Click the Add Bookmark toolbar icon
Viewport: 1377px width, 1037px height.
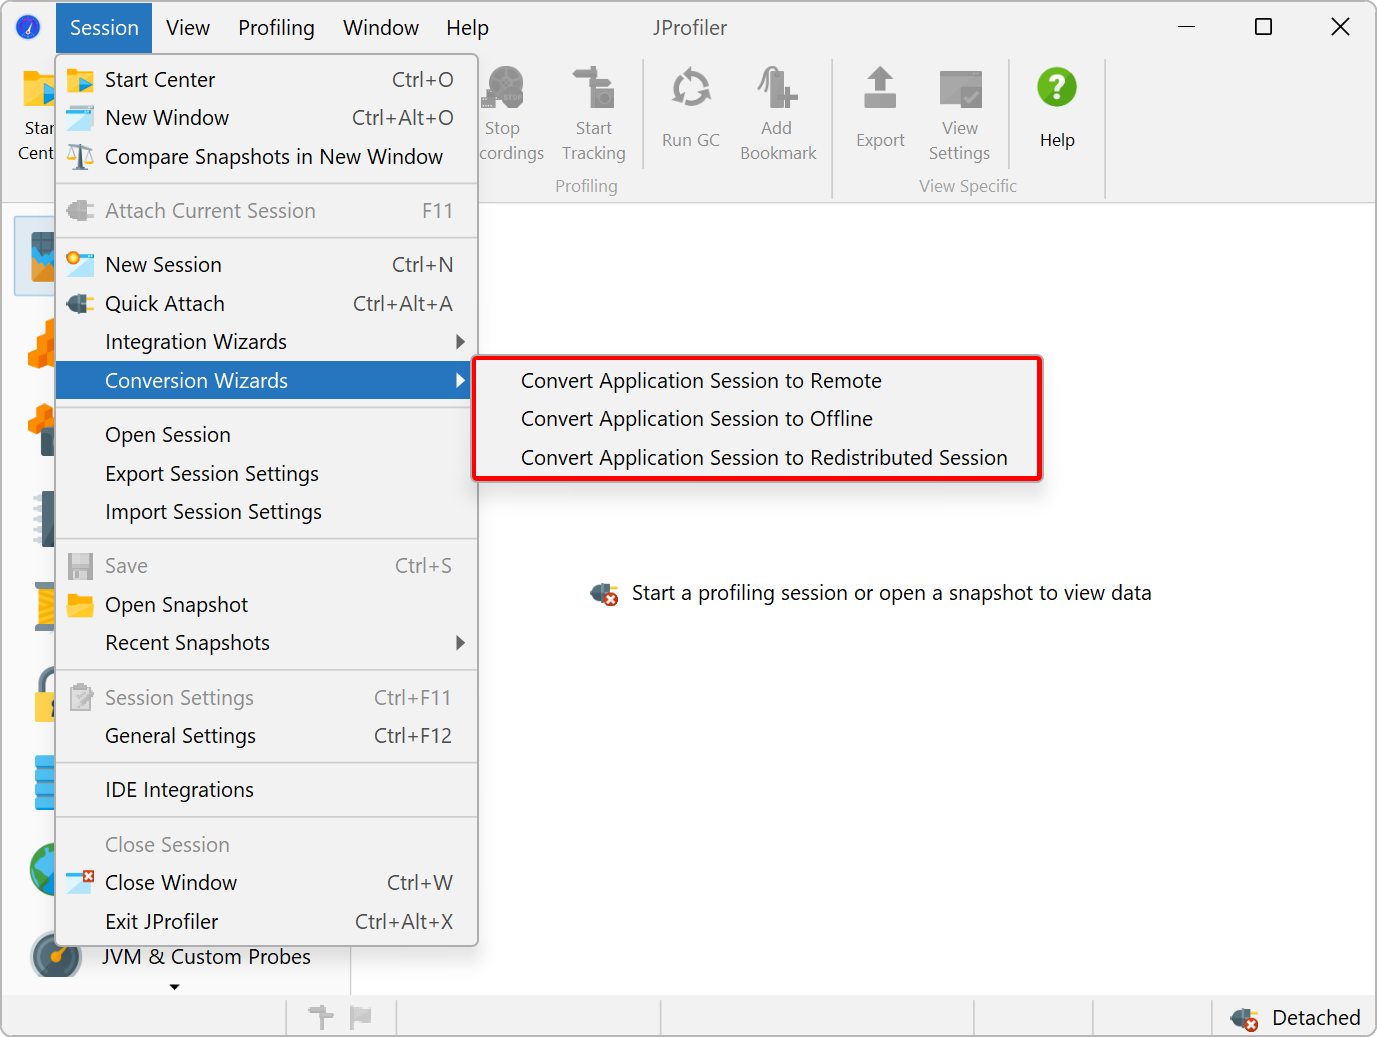coord(777,90)
